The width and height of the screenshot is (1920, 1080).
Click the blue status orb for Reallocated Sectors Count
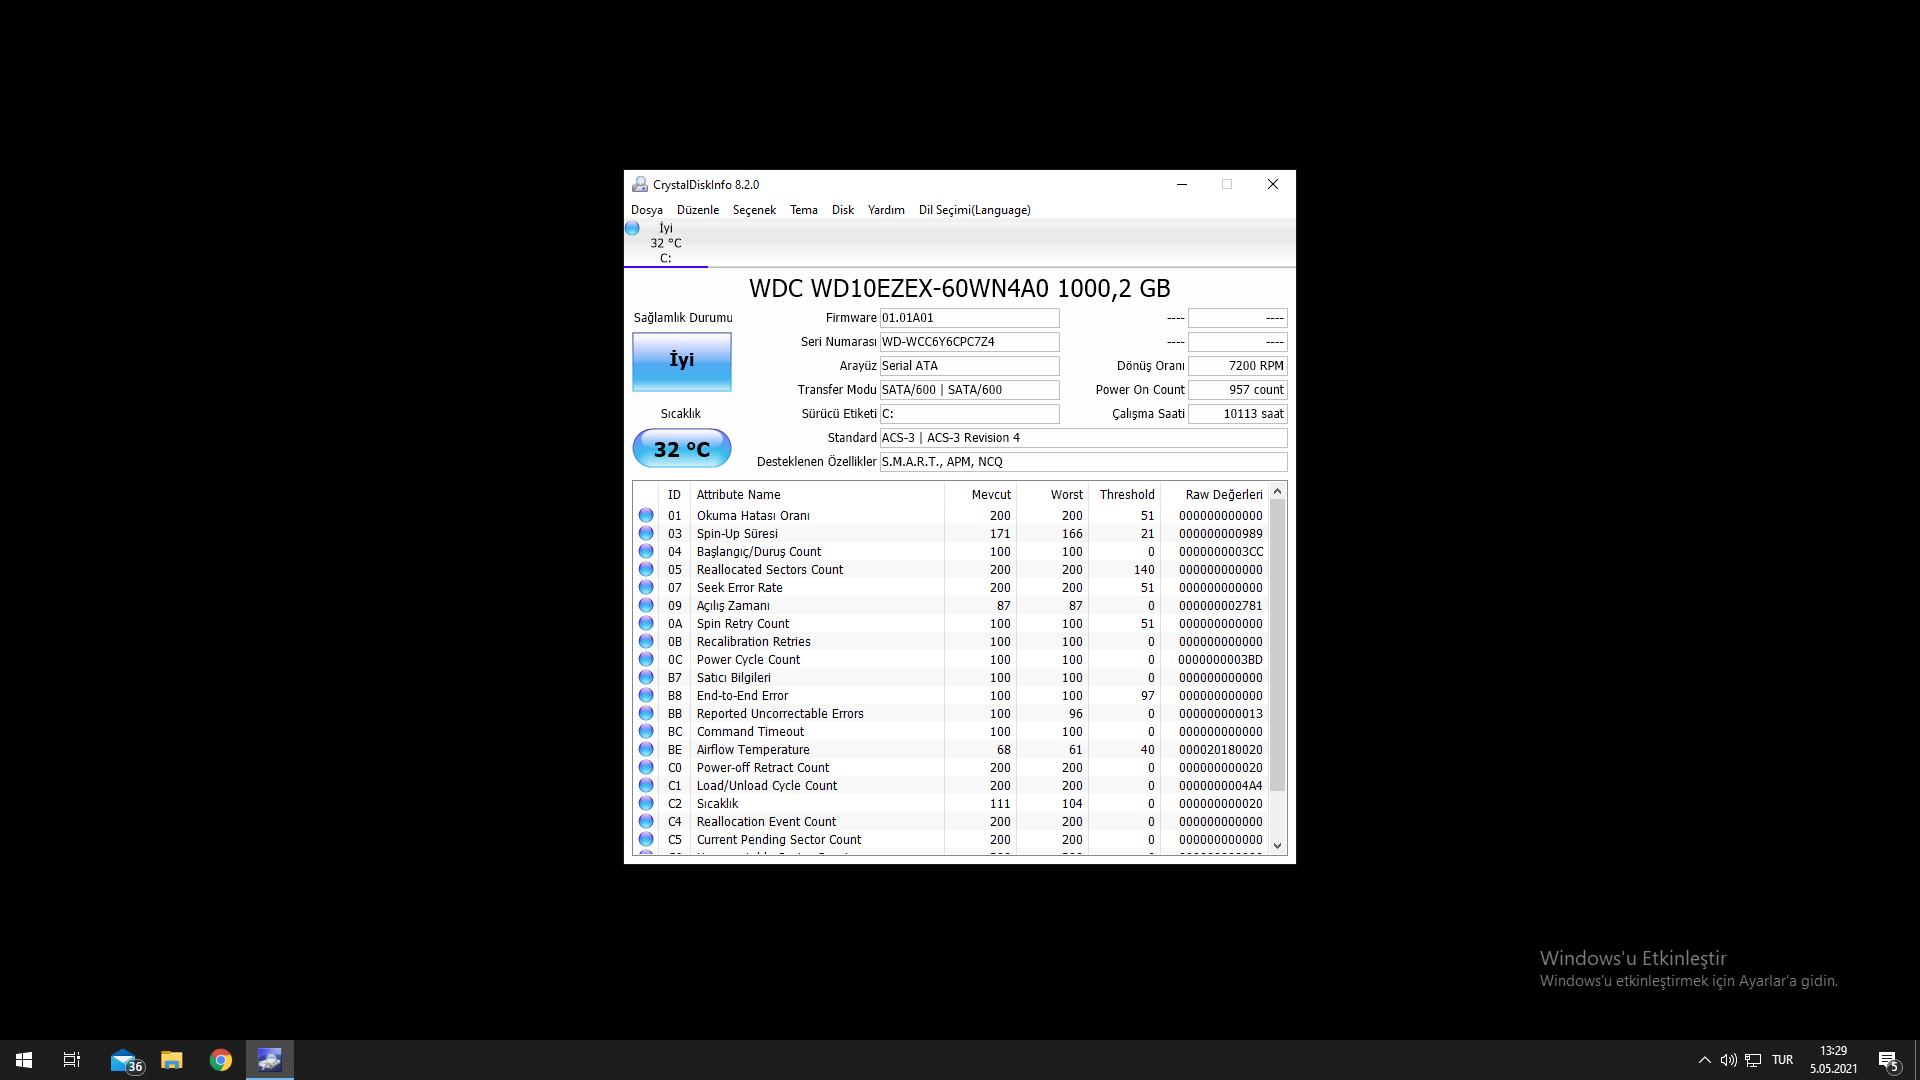(646, 570)
